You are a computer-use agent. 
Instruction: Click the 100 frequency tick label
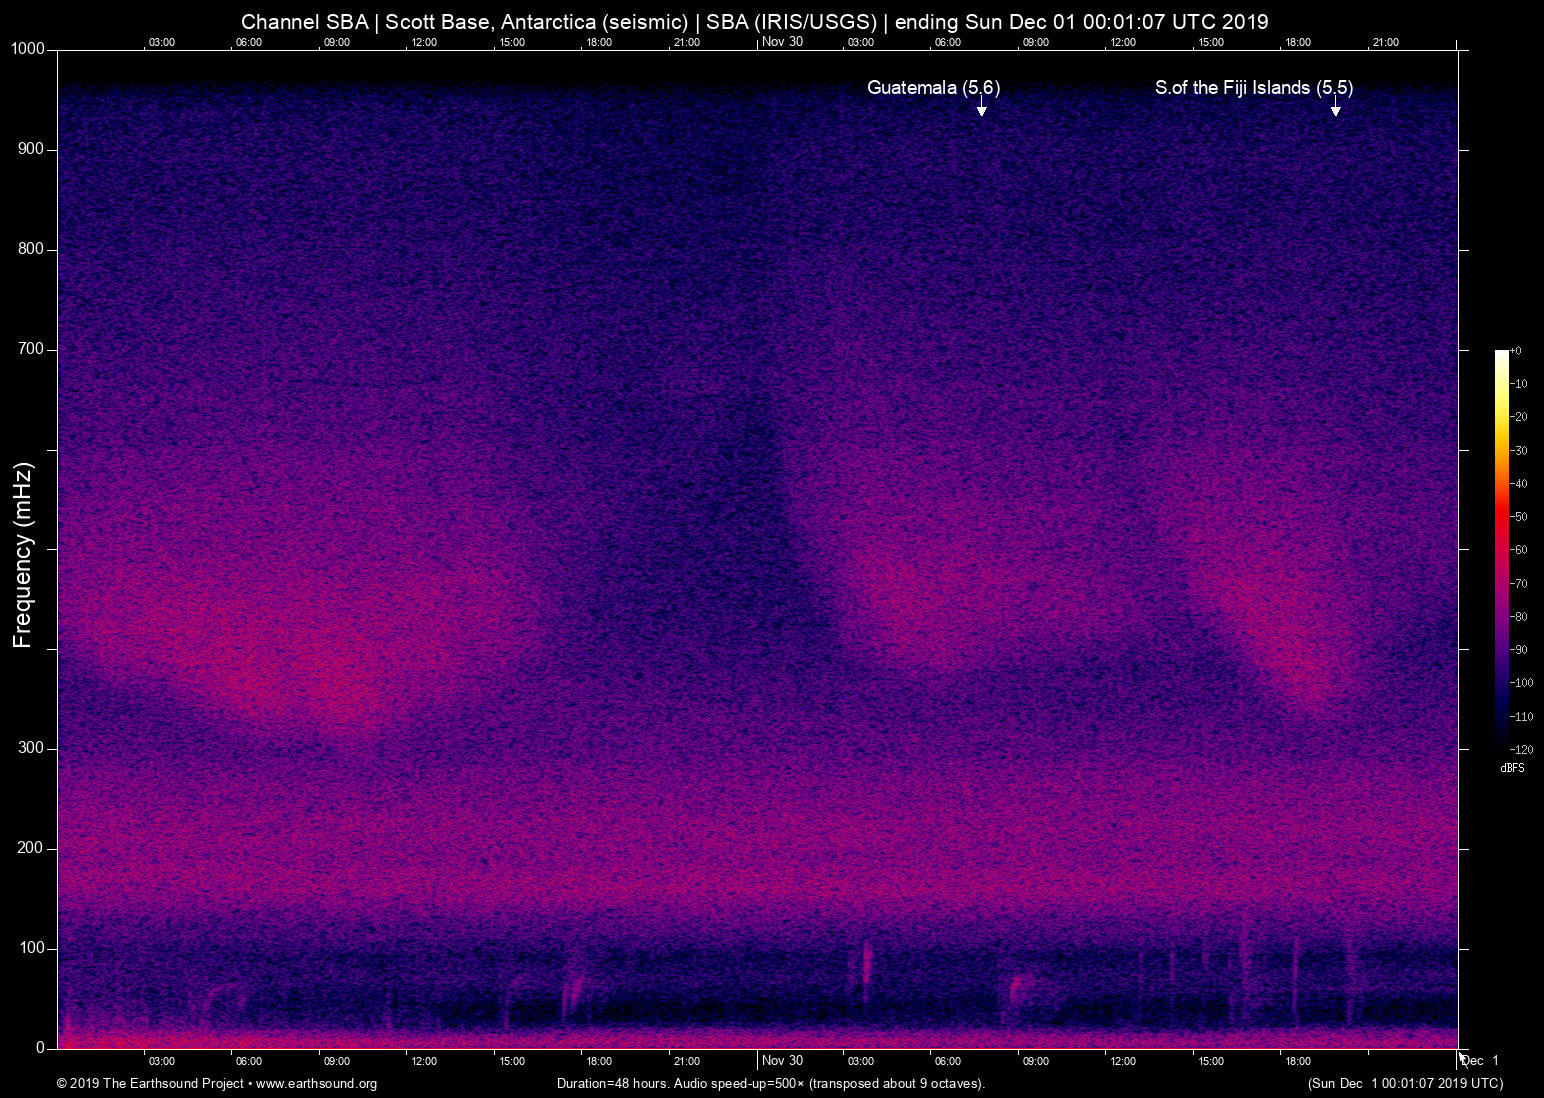[x=31, y=948]
